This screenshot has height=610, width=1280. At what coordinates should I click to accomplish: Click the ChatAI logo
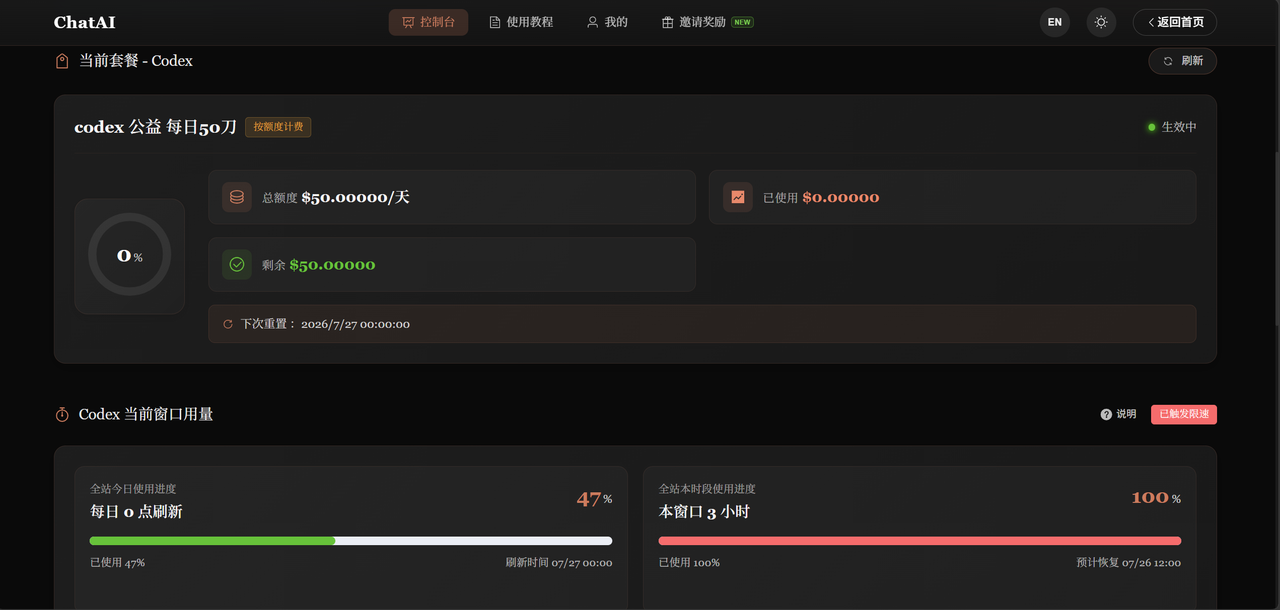84,22
